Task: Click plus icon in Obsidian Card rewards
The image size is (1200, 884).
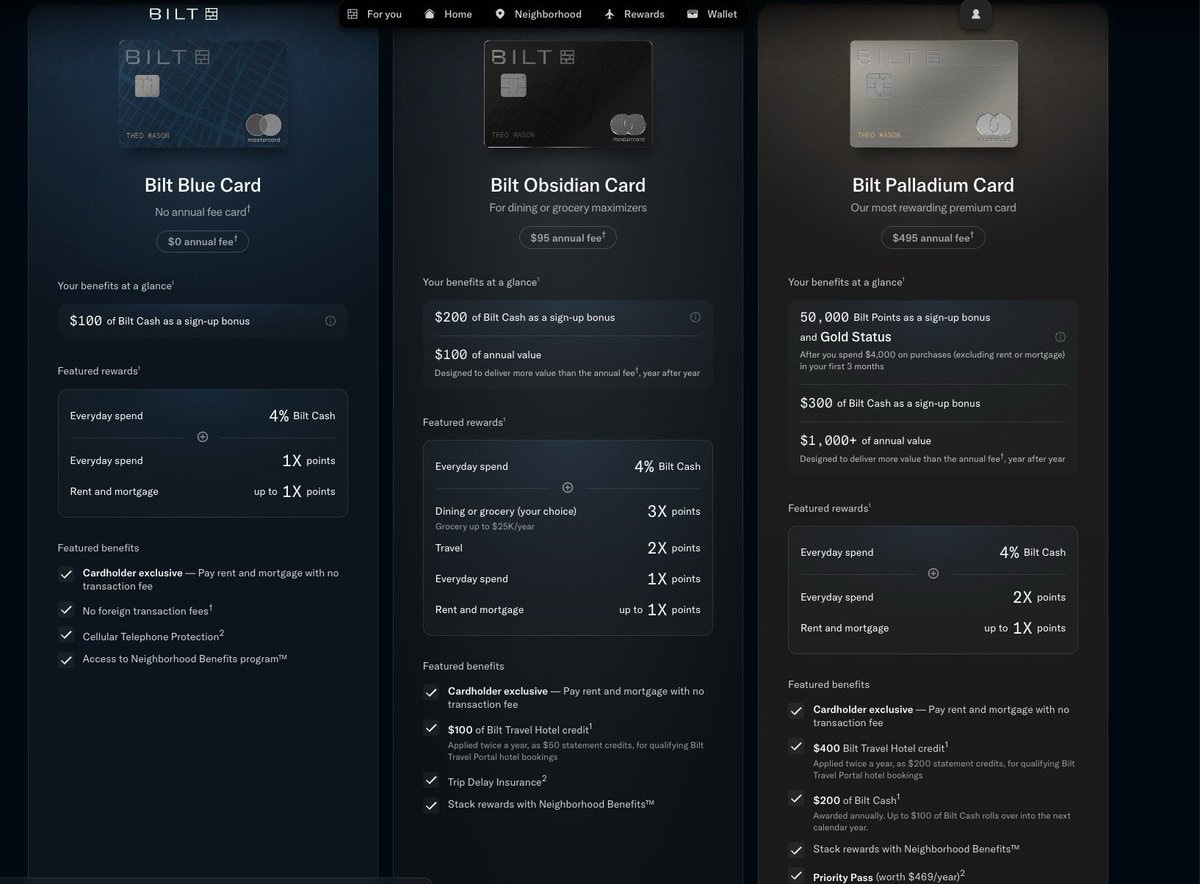Action: pyautogui.click(x=568, y=488)
